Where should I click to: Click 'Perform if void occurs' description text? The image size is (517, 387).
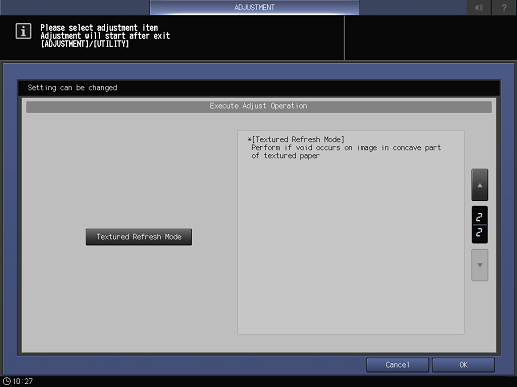[346, 152]
